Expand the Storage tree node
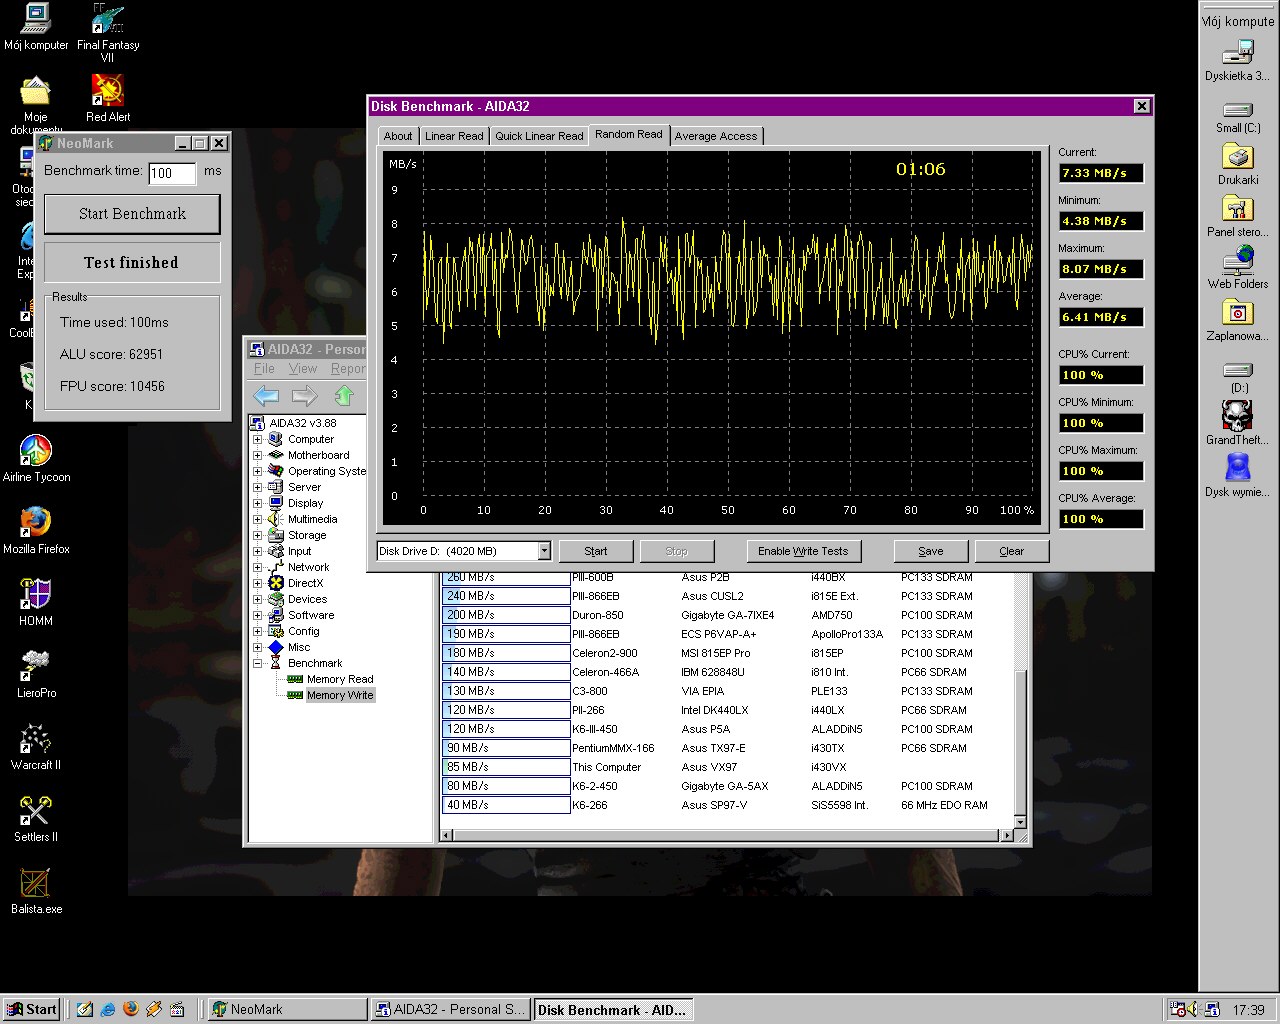The image size is (1280, 1024). (257, 535)
